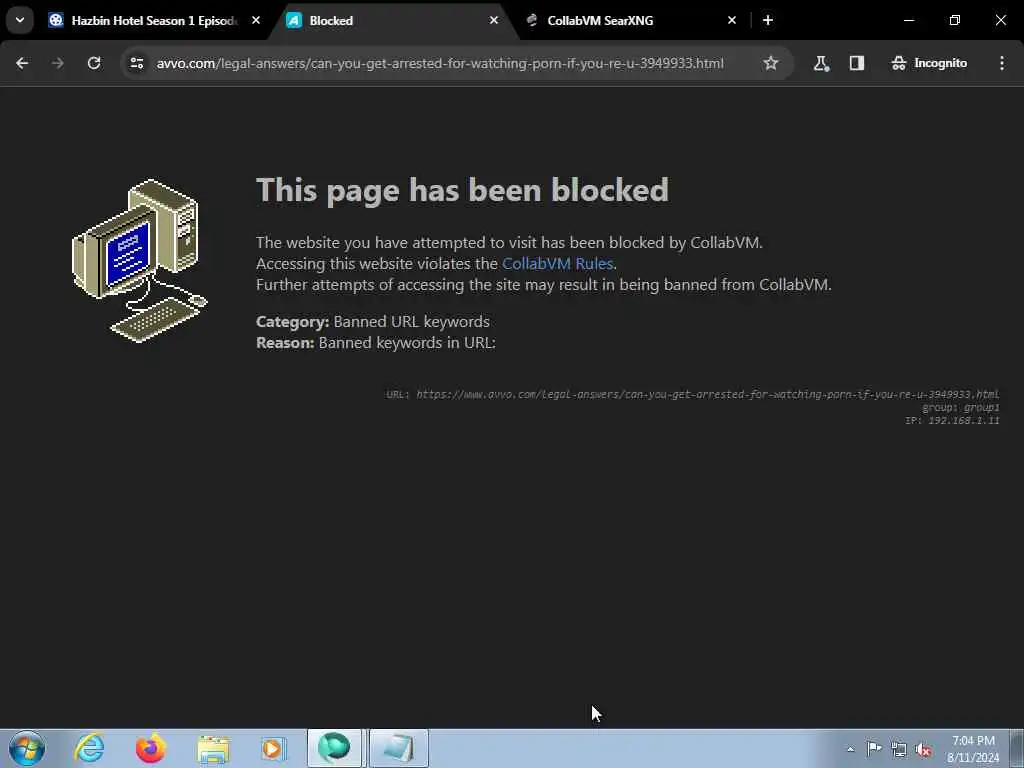Open a new tab with plus button
Screen dimensions: 1024x768
[x=768, y=20]
